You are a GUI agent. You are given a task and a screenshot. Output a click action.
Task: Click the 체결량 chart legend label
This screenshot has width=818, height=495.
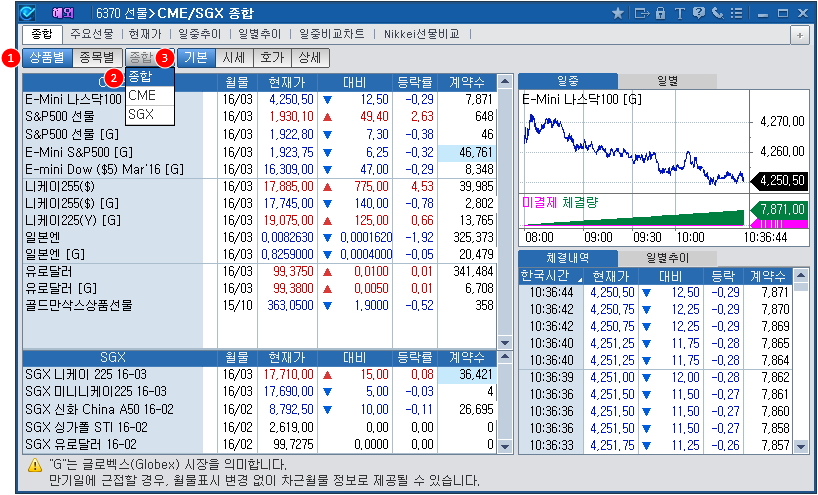click(x=581, y=202)
